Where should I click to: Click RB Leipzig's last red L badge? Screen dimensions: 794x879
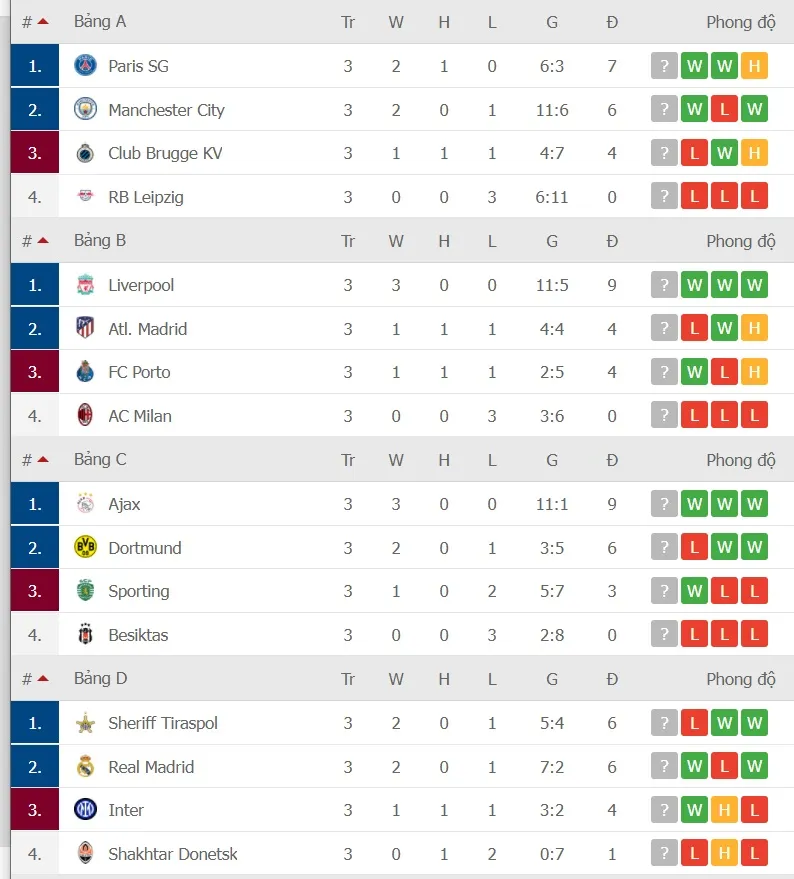[754, 197]
